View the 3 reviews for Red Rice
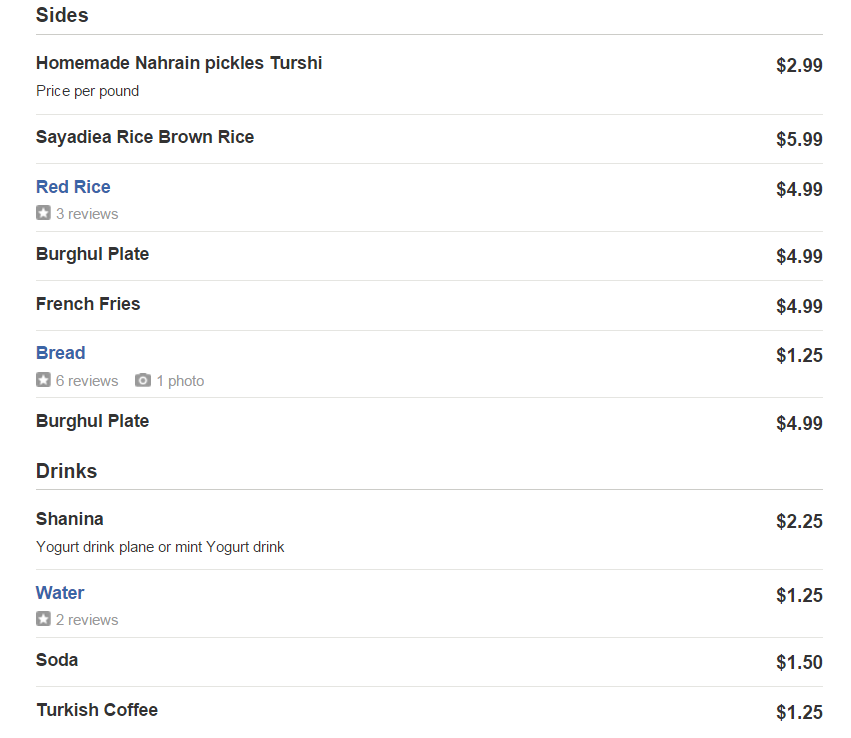 (x=87, y=214)
